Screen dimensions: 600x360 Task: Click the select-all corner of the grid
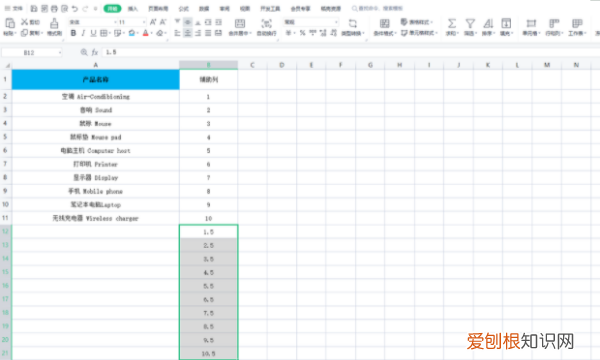pyautogui.click(x=6, y=65)
